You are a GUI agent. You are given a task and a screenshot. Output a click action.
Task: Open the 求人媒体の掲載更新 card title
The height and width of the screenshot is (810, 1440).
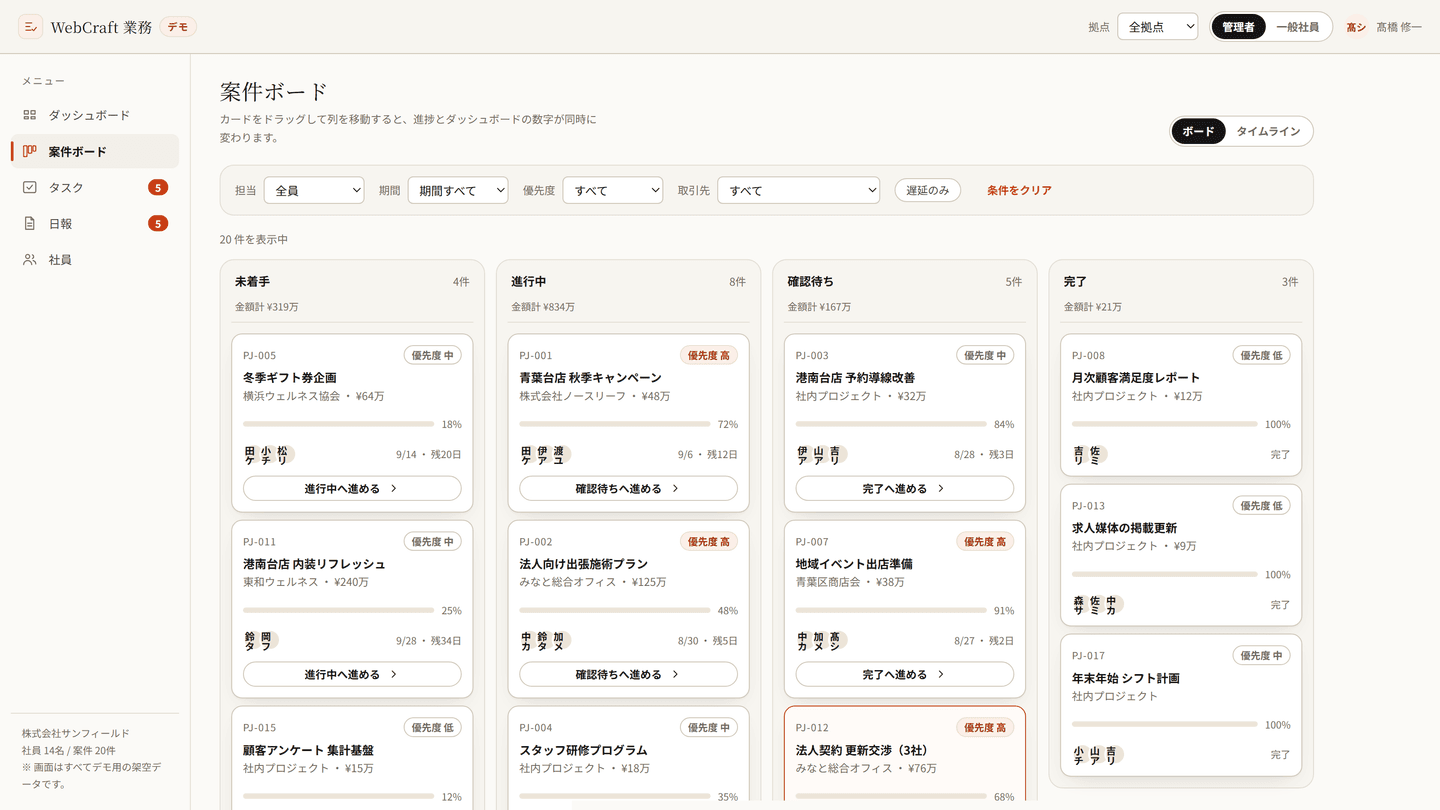point(1124,528)
